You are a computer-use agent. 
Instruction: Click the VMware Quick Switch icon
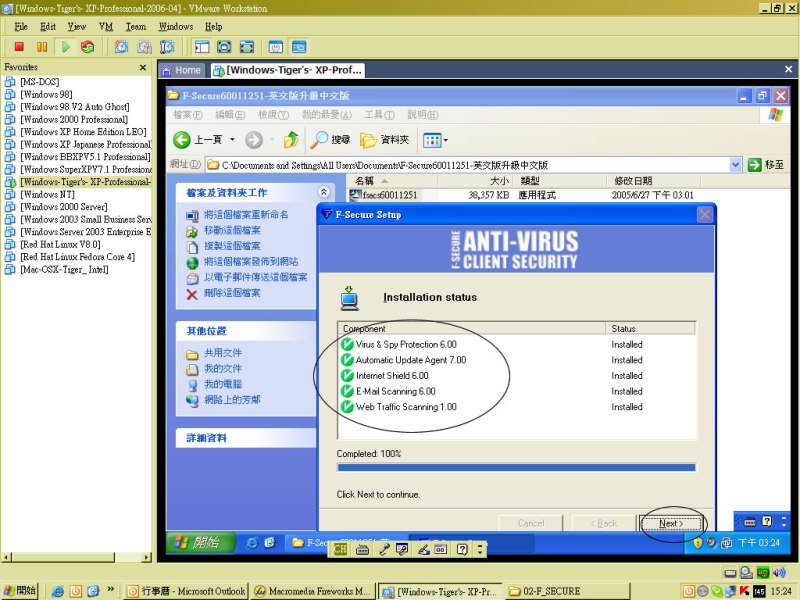click(x=247, y=47)
